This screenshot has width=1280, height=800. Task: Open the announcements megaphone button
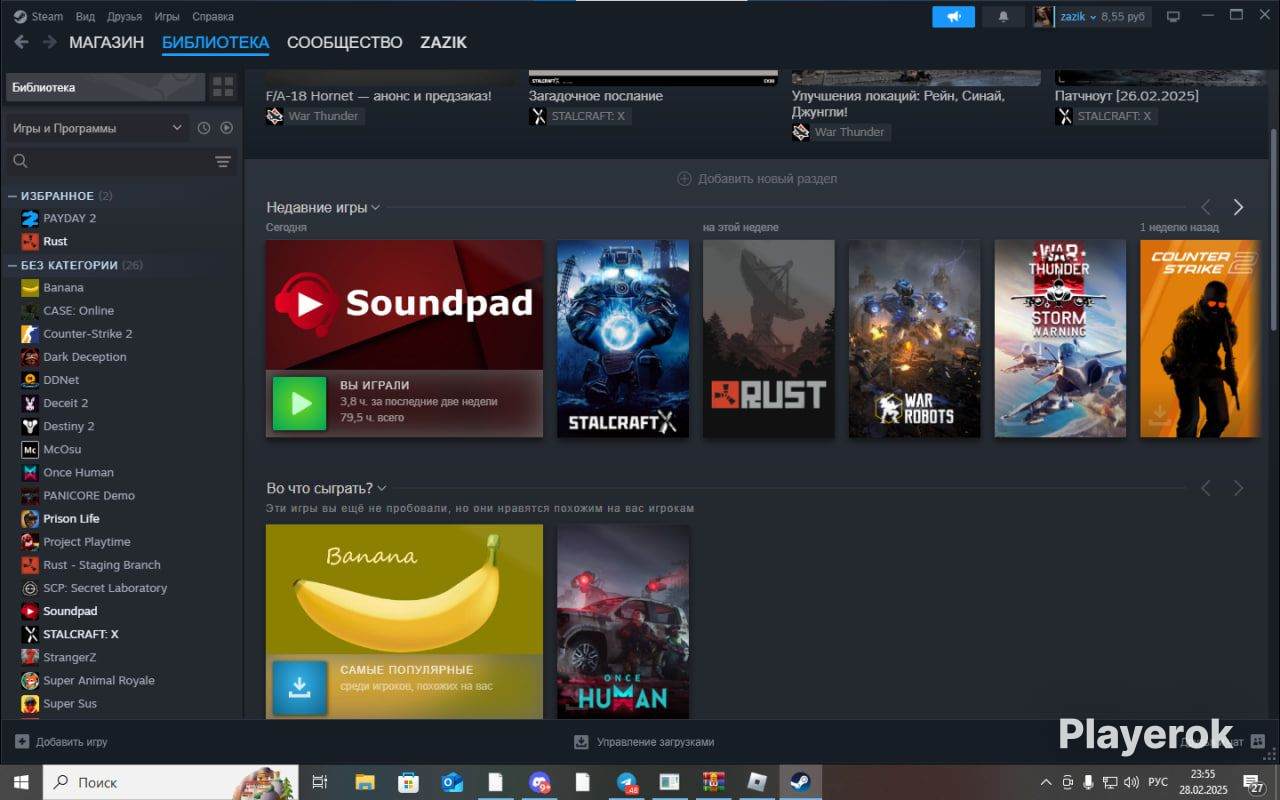point(953,16)
